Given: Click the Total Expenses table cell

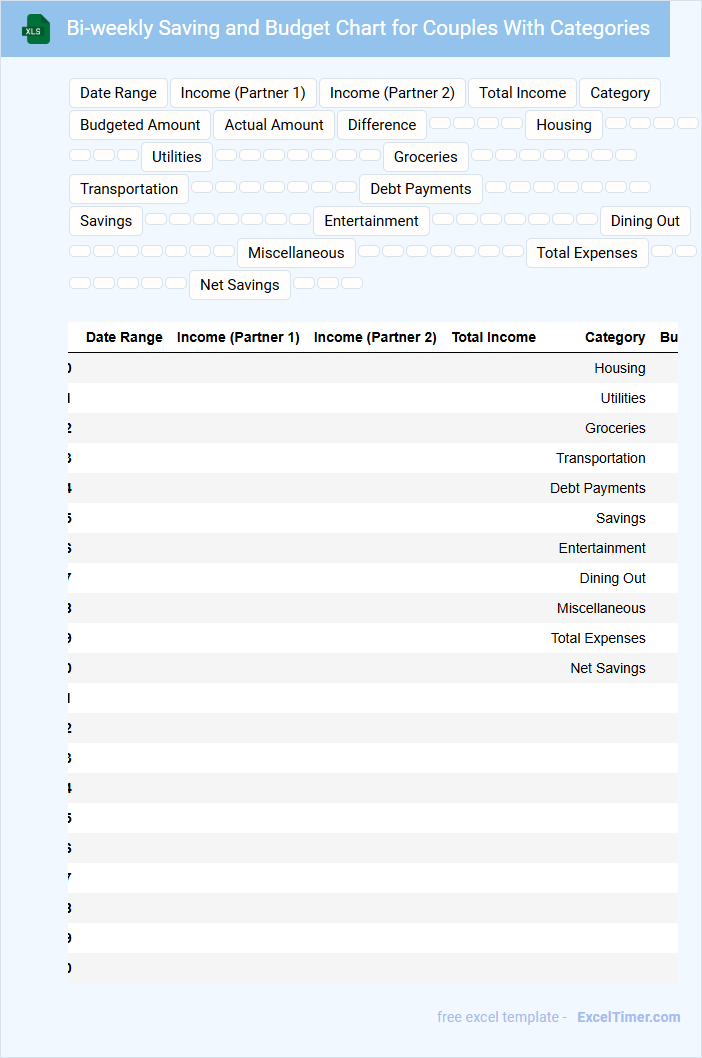Looking at the screenshot, I should [x=598, y=638].
